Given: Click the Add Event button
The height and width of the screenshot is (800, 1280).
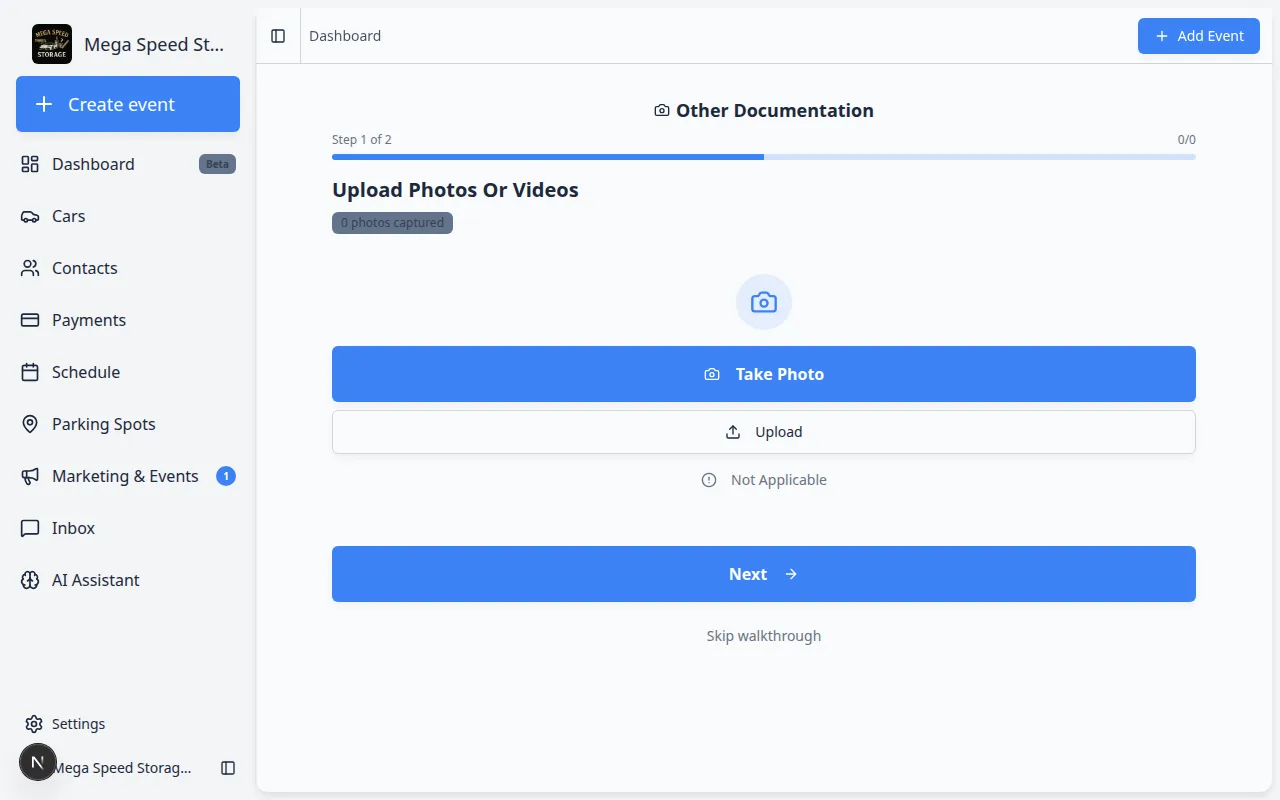Looking at the screenshot, I should point(1199,36).
